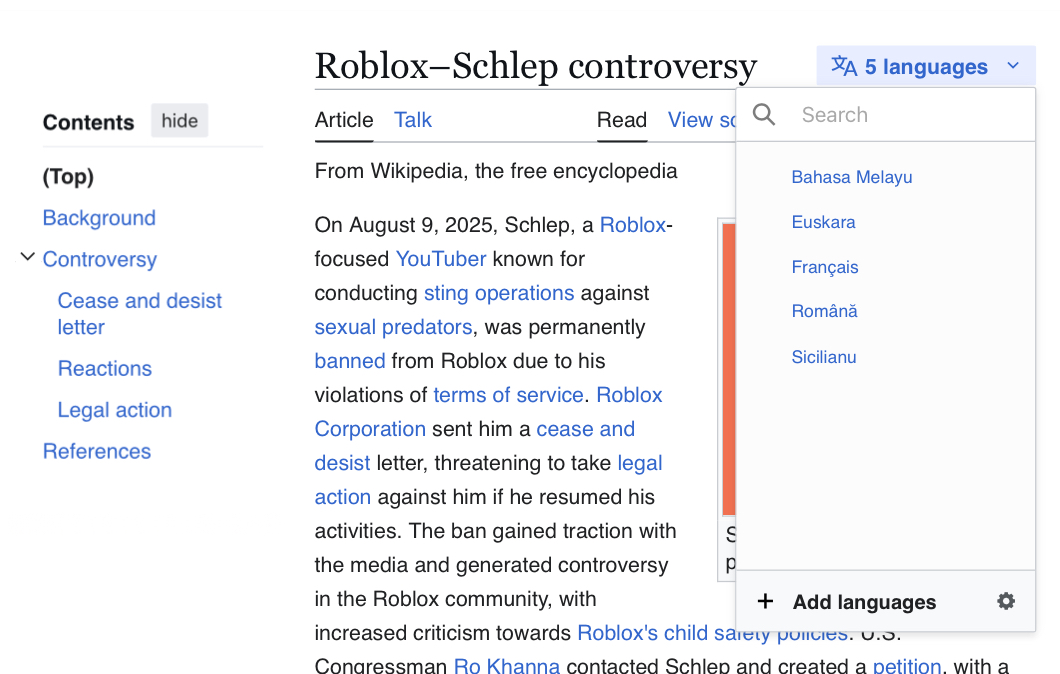Collapse the 5 languages dropdown arrow
Viewport: 1060px width, 674px height.
click(x=1013, y=67)
